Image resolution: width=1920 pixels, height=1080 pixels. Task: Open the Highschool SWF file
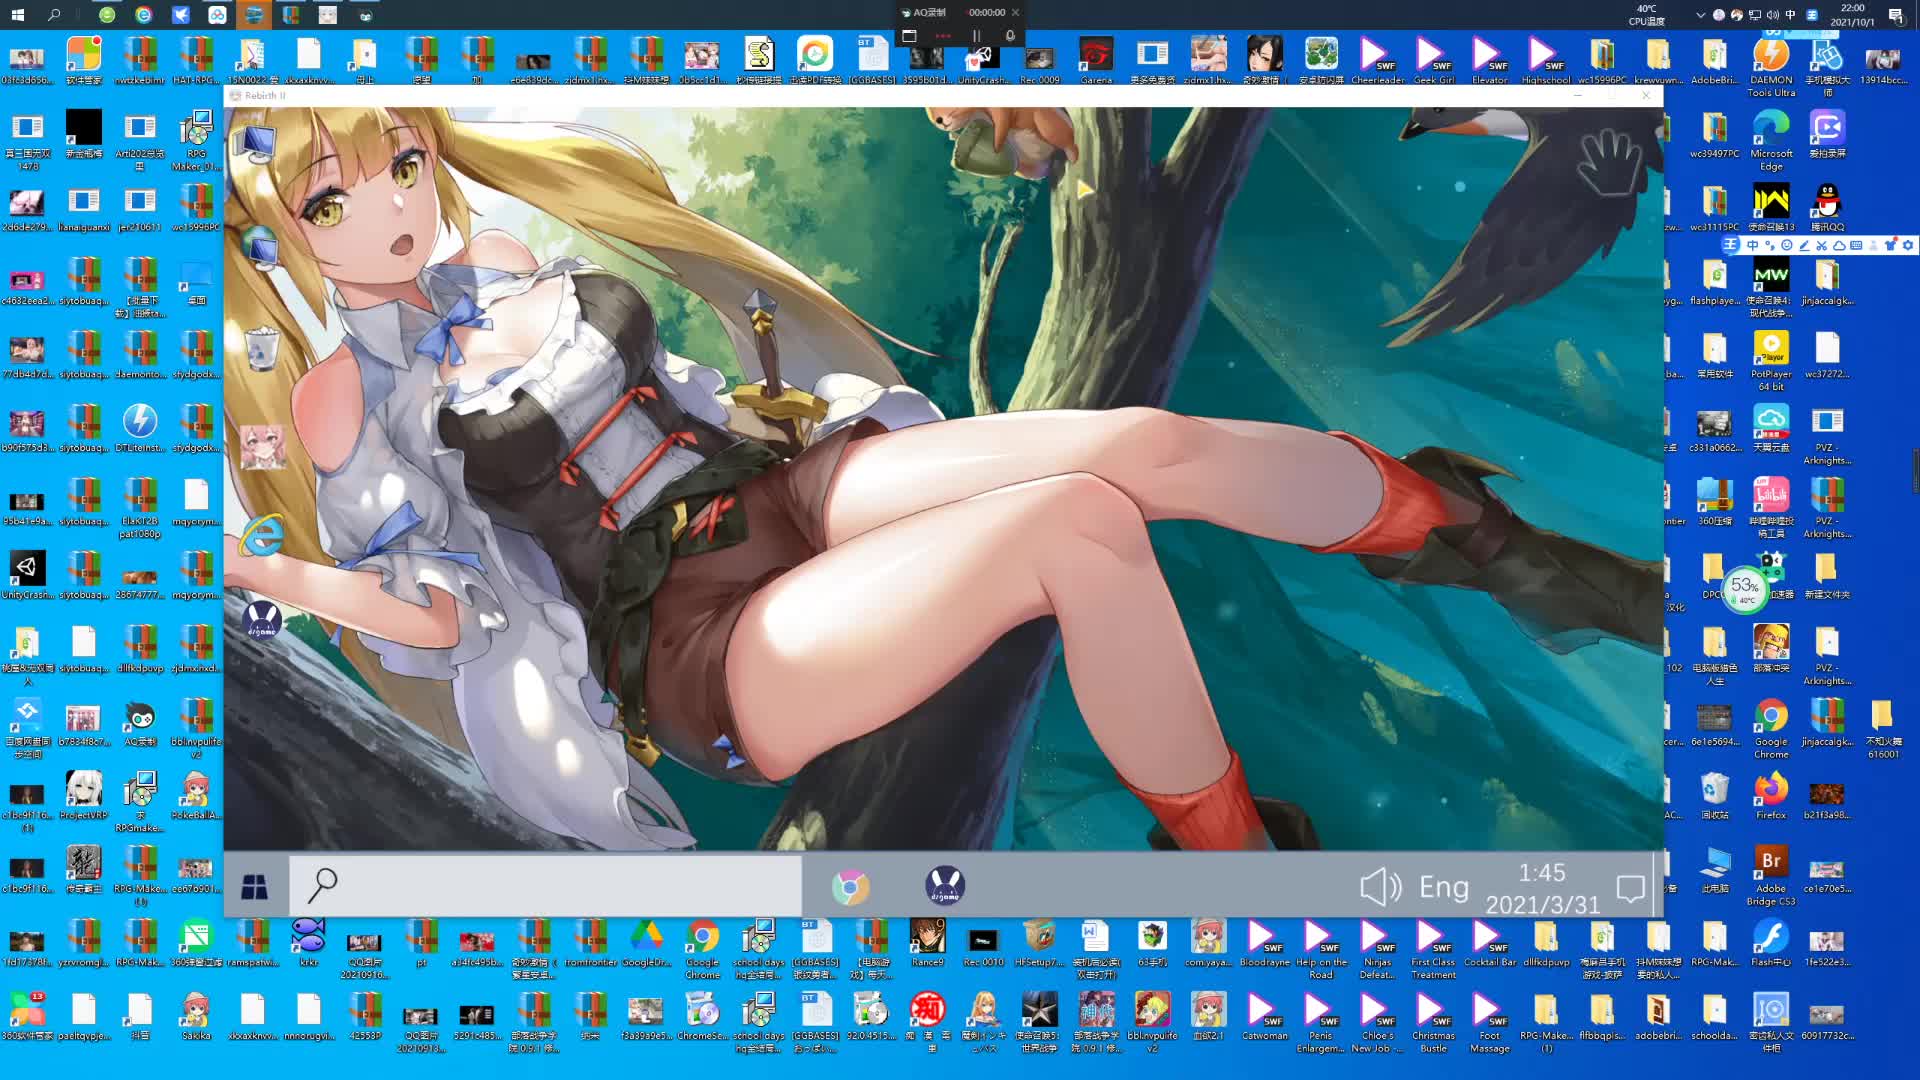pyautogui.click(x=1545, y=60)
